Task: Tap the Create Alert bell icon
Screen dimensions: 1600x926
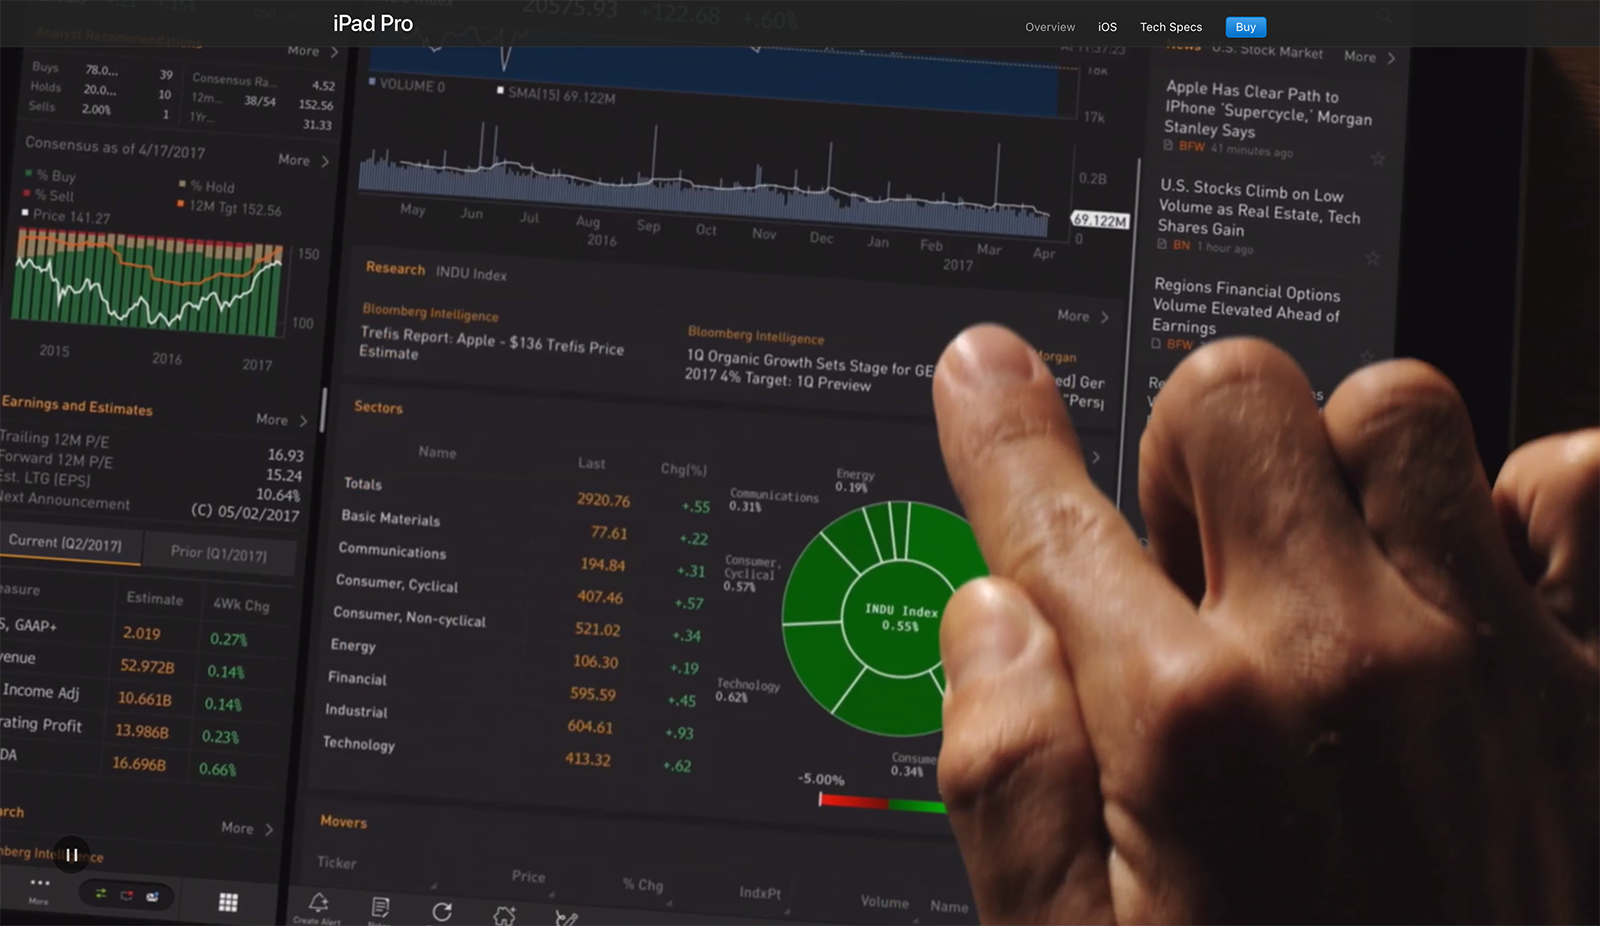Action: (x=318, y=906)
